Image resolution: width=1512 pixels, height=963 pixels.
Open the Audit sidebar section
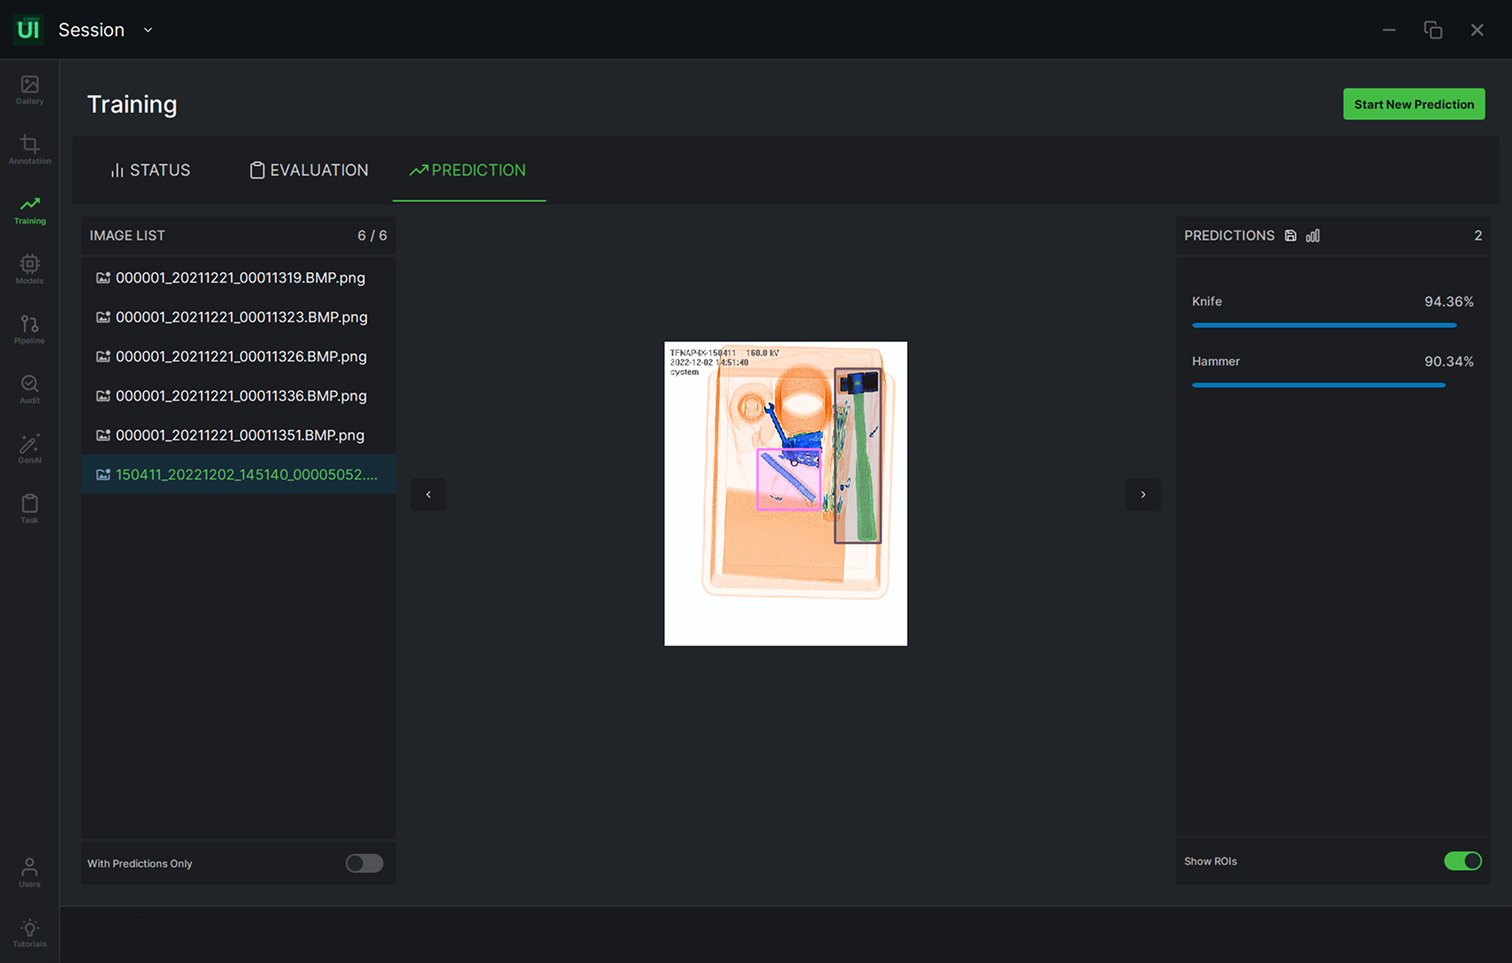click(x=29, y=390)
